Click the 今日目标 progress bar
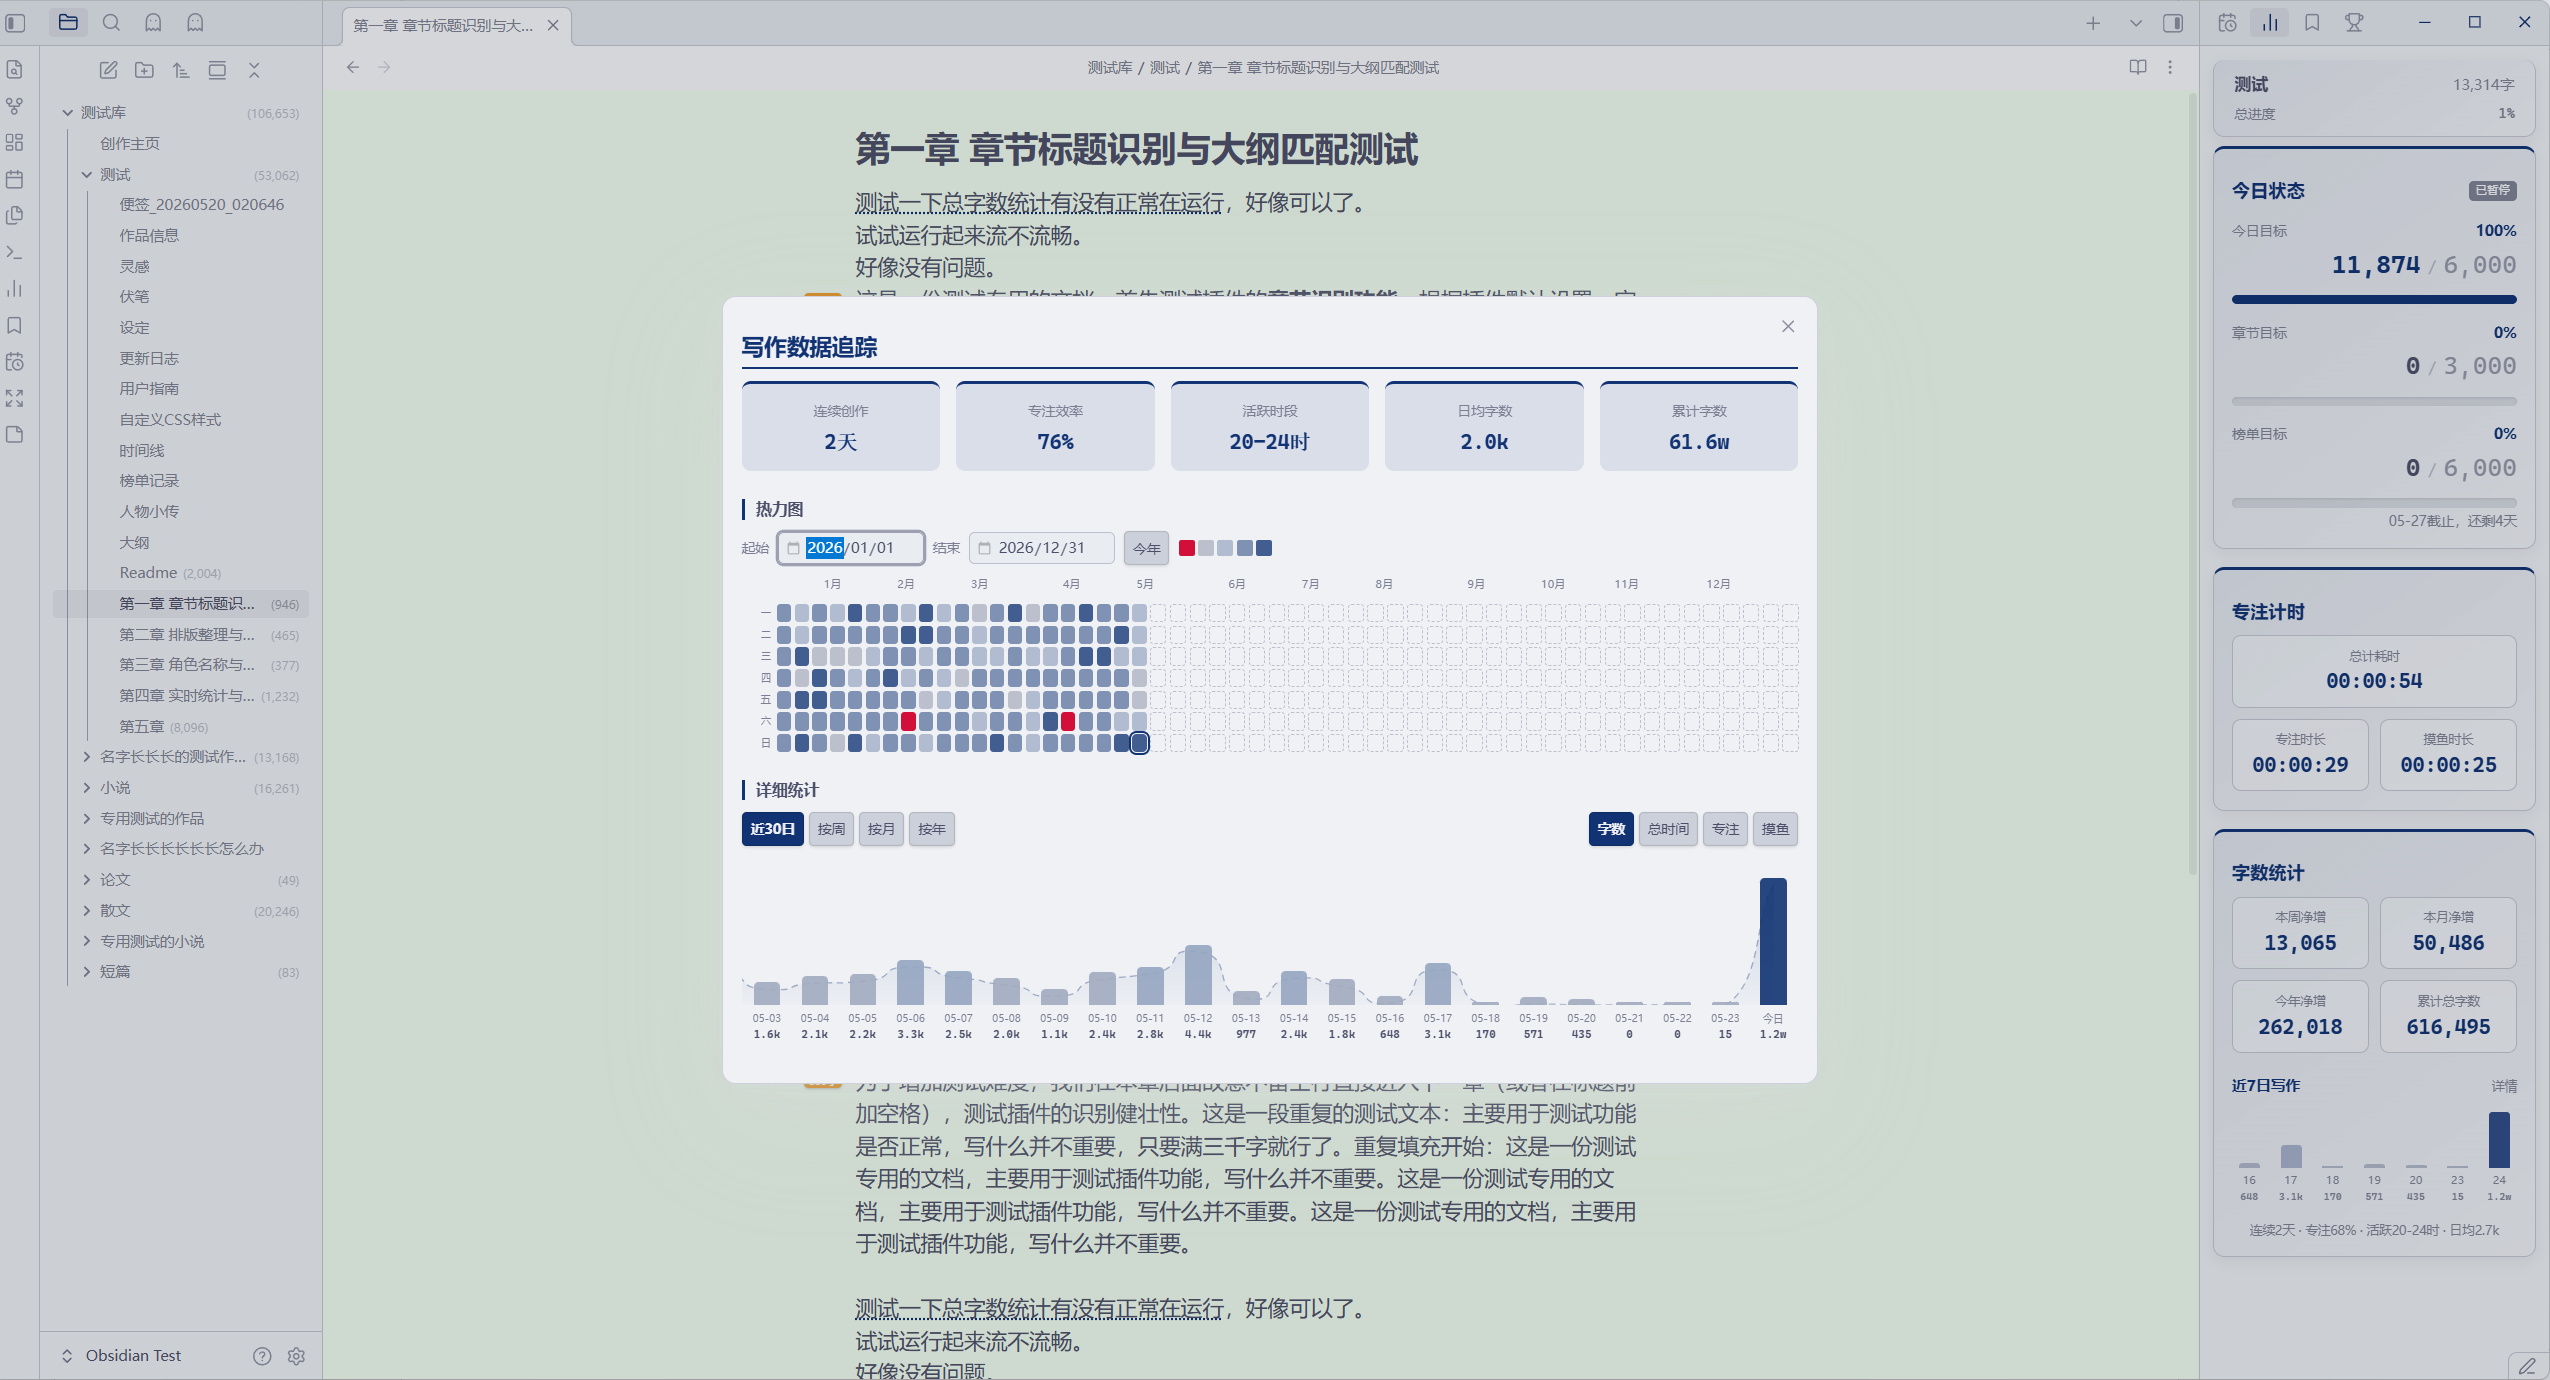 tap(2374, 299)
